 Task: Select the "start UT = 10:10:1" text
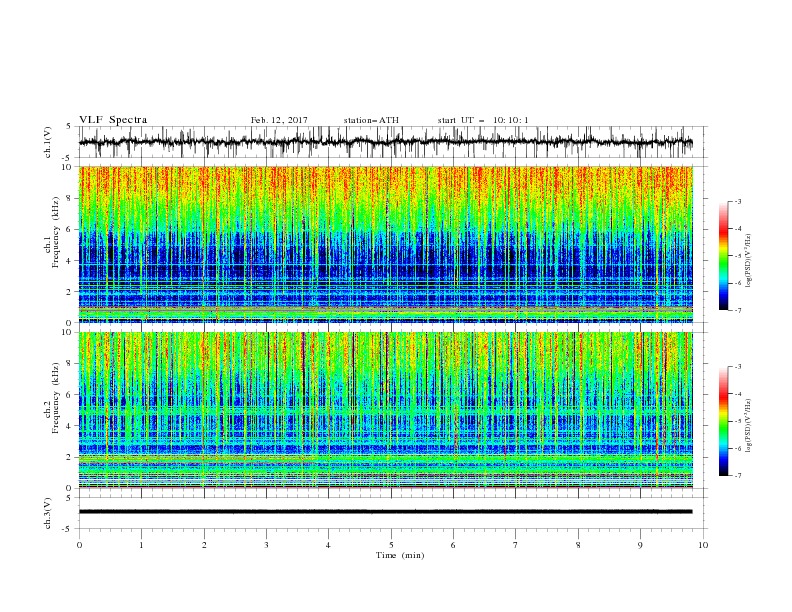tap(483, 120)
